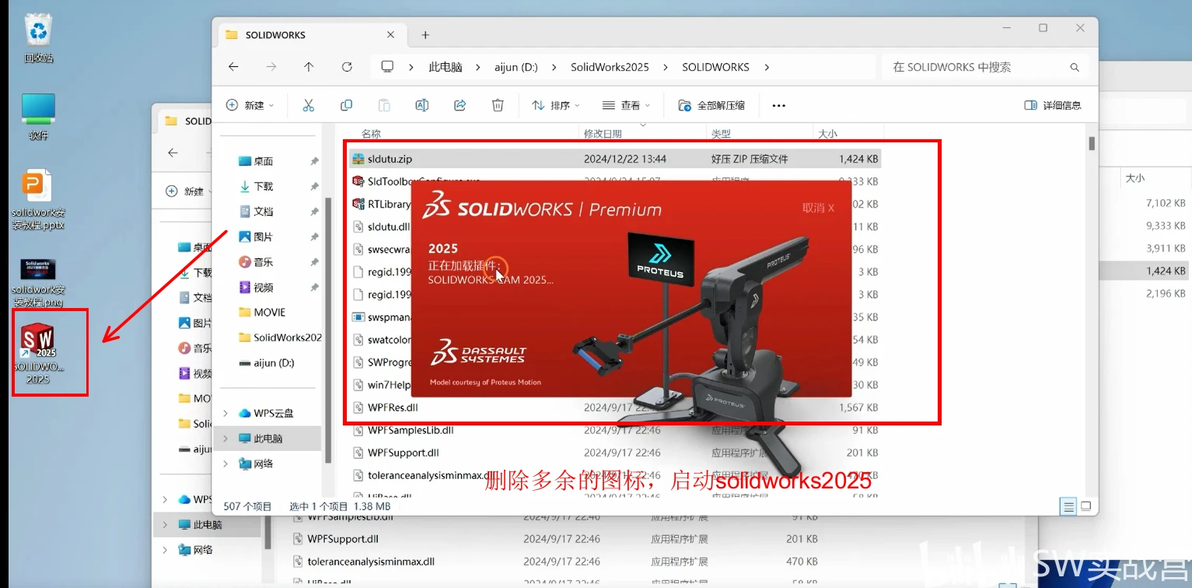Viewport: 1192px width, 588px height.
Task: Expand WPS云盘 in front window sidebar
Action: pos(226,413)
